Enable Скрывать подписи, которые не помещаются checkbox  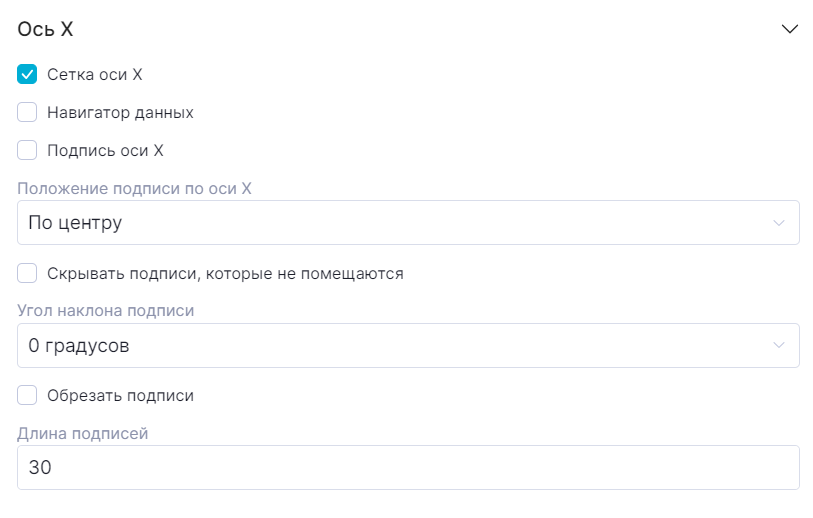coord(27,273)
